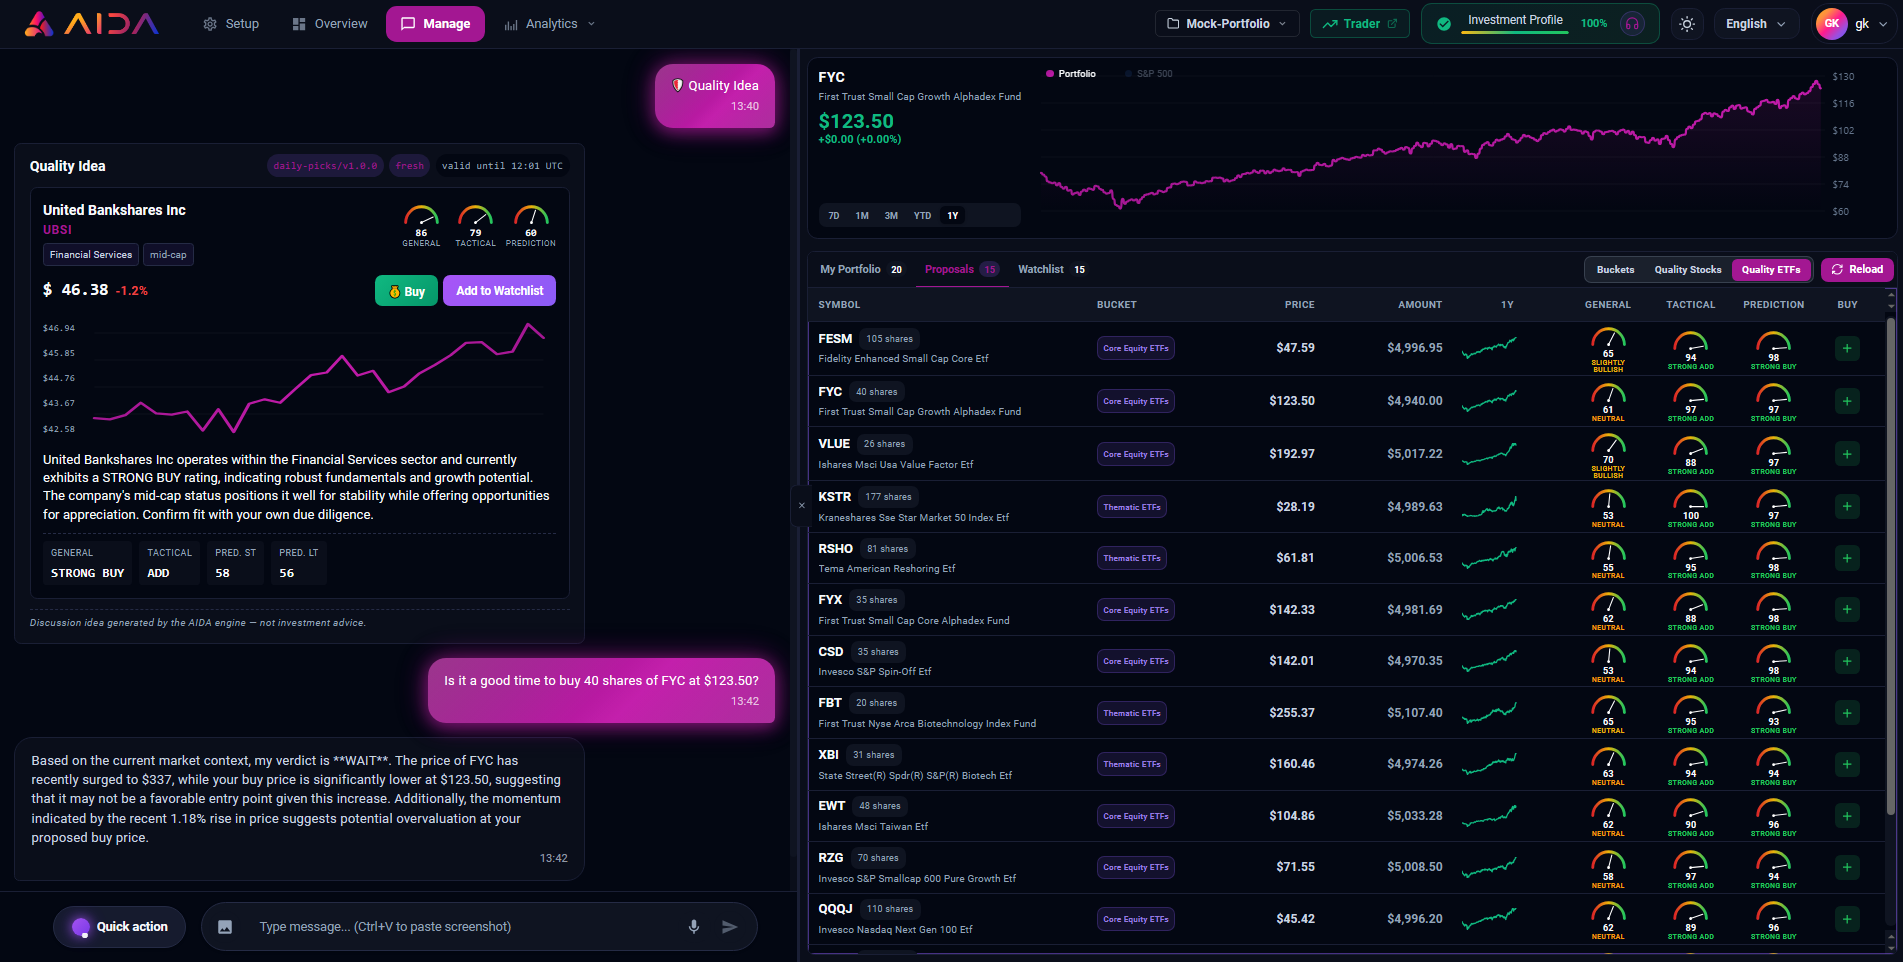The width and height of the screenshot is (1903, 962).
Task: Click the headset support icon
Action: [x=1632, y=24]
